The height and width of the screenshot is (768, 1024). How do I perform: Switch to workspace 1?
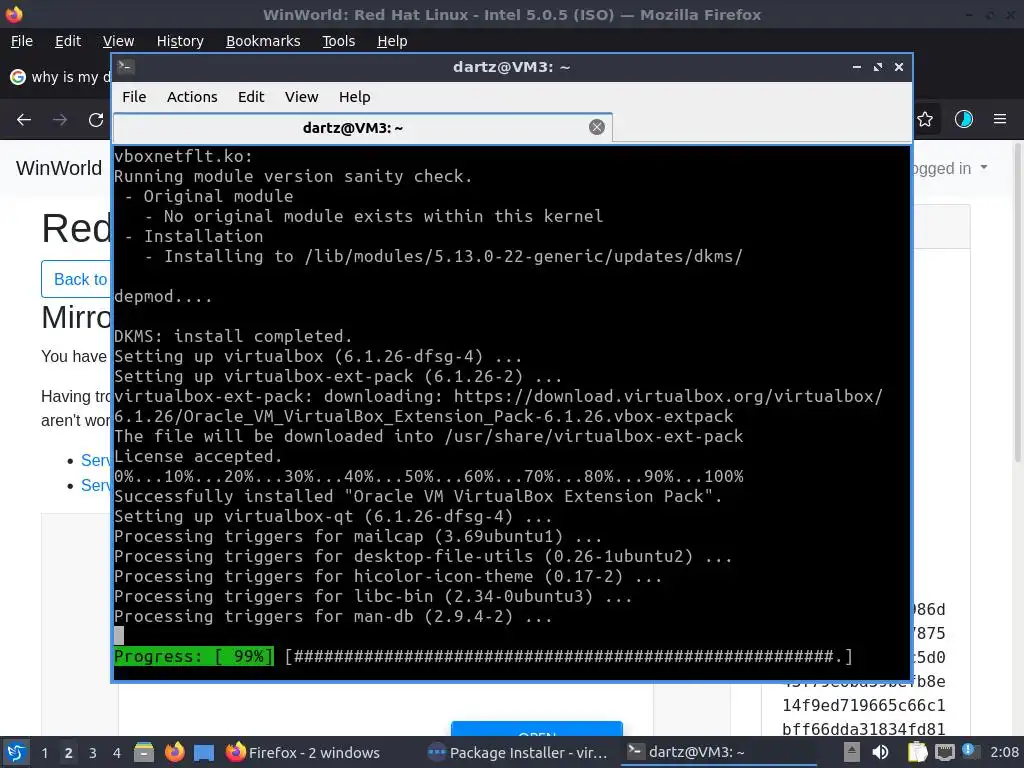pyautogui.click(x=44, y=753)
